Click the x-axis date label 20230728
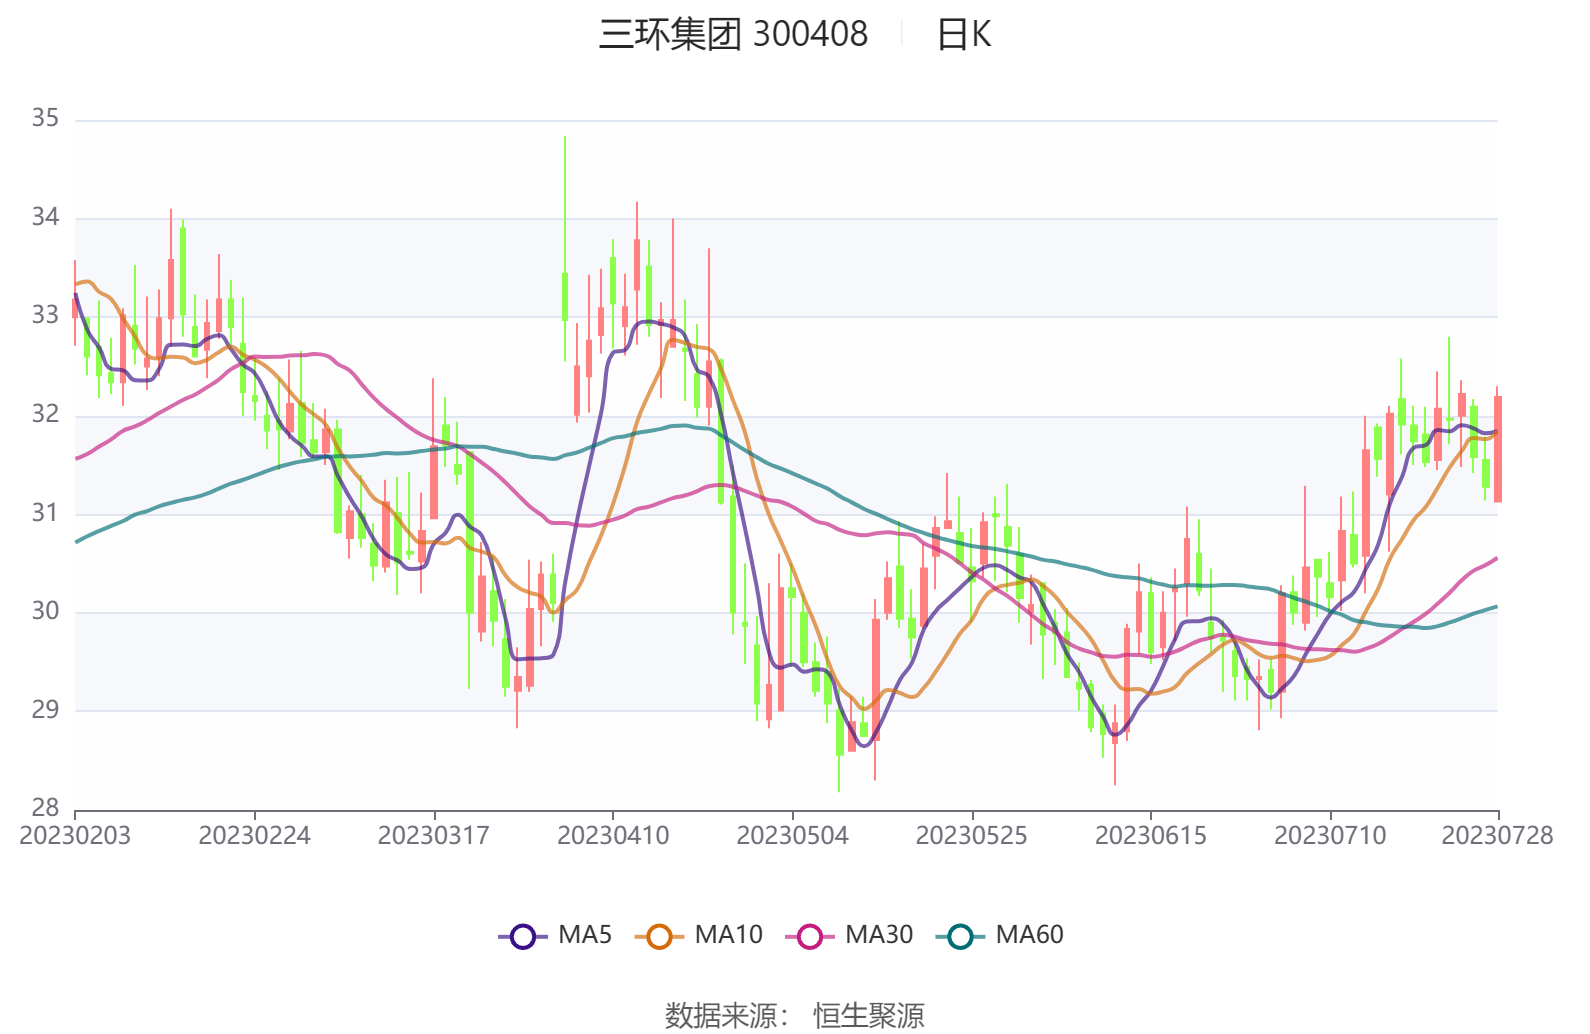 click(x=1497, y=836)
